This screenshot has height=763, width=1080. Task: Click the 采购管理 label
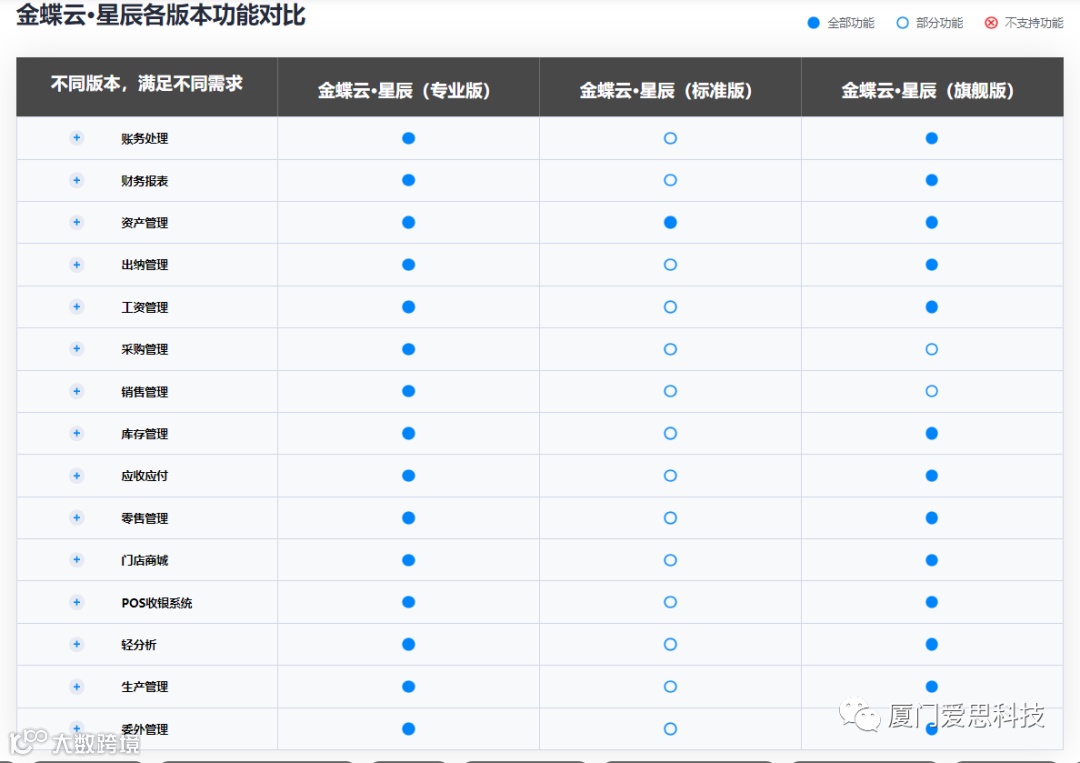[x=145, y=350]
